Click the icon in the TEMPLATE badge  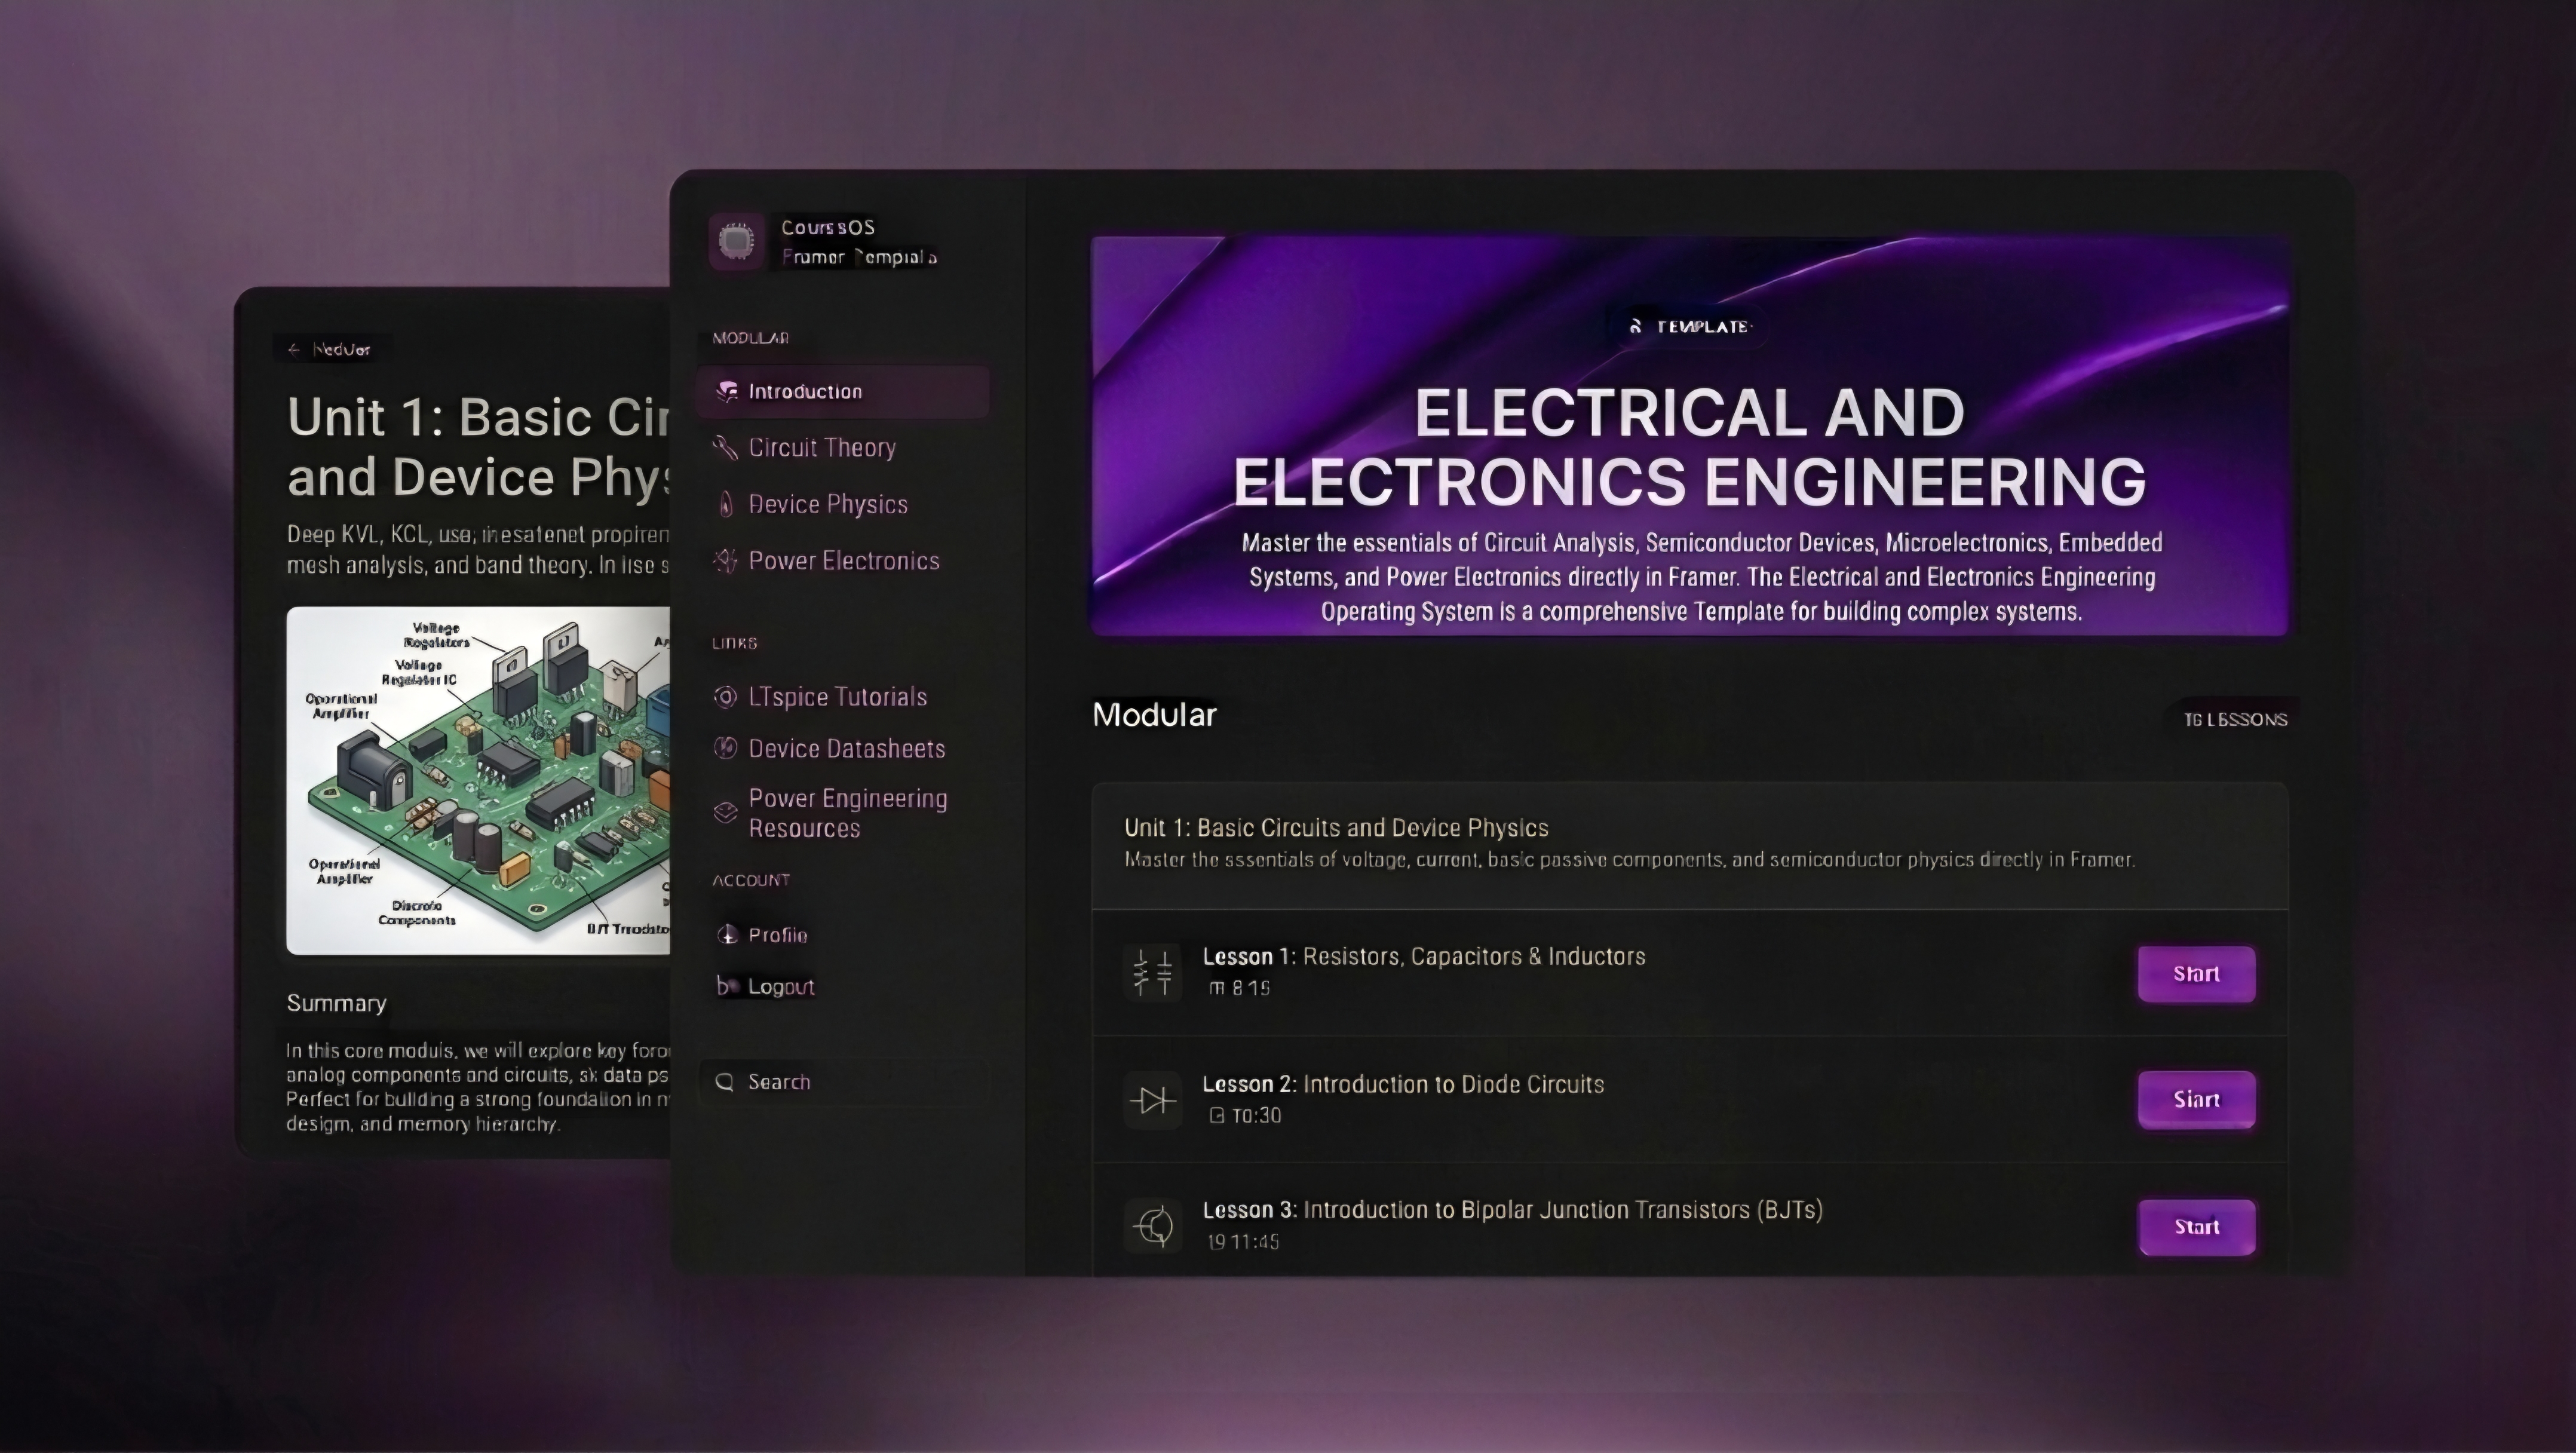(1636, 326)
